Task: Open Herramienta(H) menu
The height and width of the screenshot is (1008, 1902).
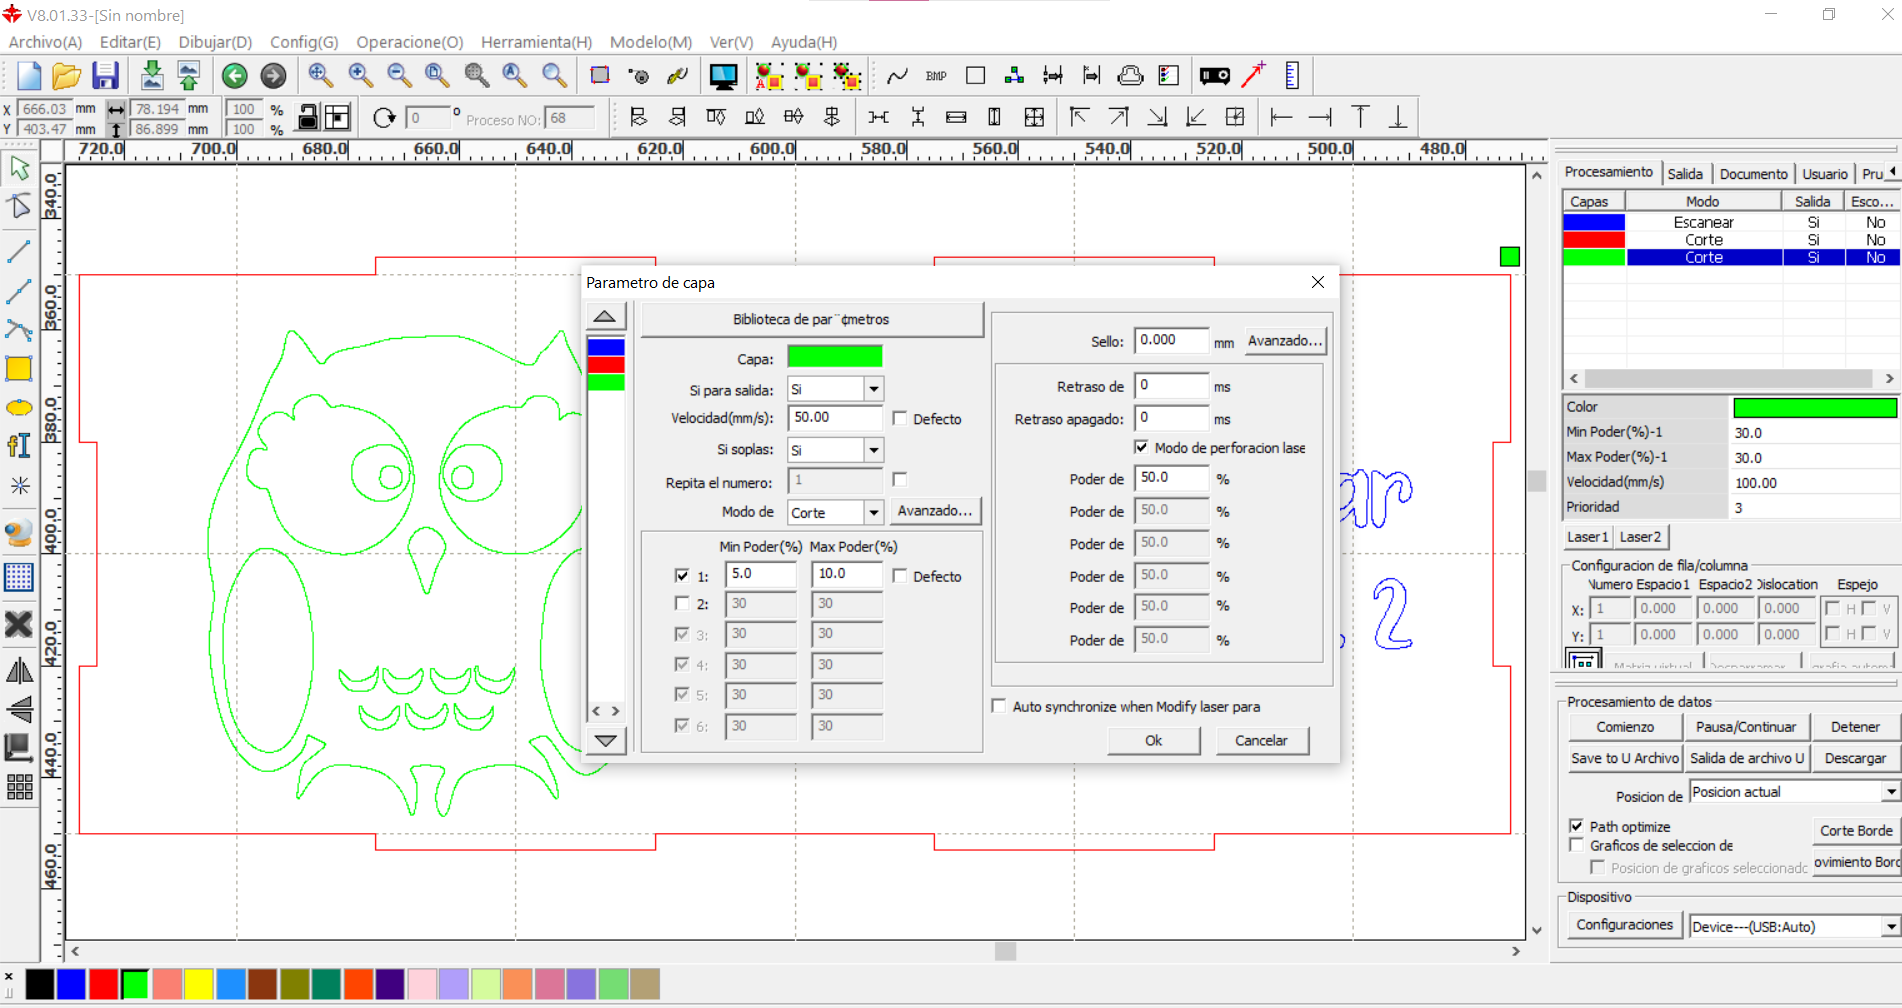Action: point(536,42)
